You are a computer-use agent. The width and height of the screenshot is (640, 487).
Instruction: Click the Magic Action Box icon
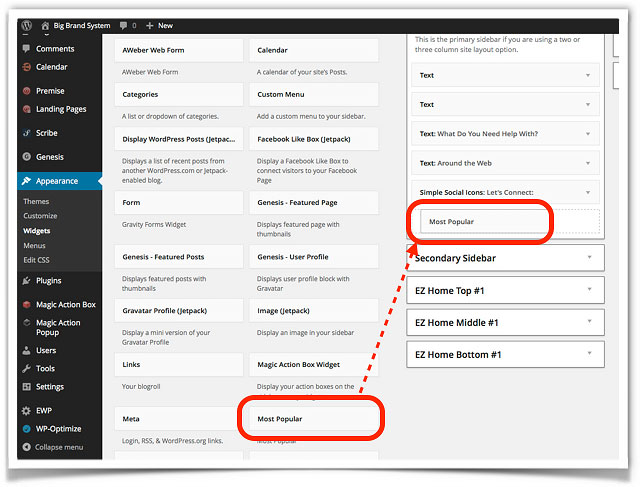pyautogui.click(x=27, y=305)
